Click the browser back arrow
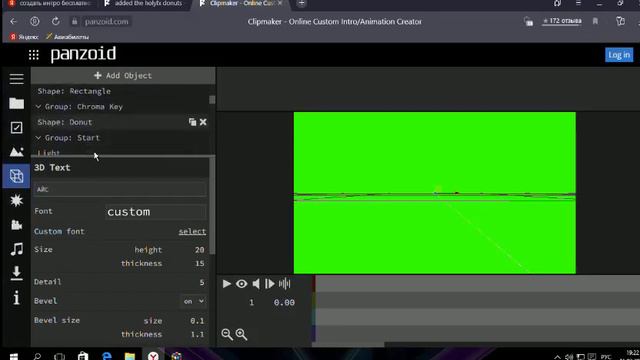This screenshot has height=360, width=640. tap(13, 21)
